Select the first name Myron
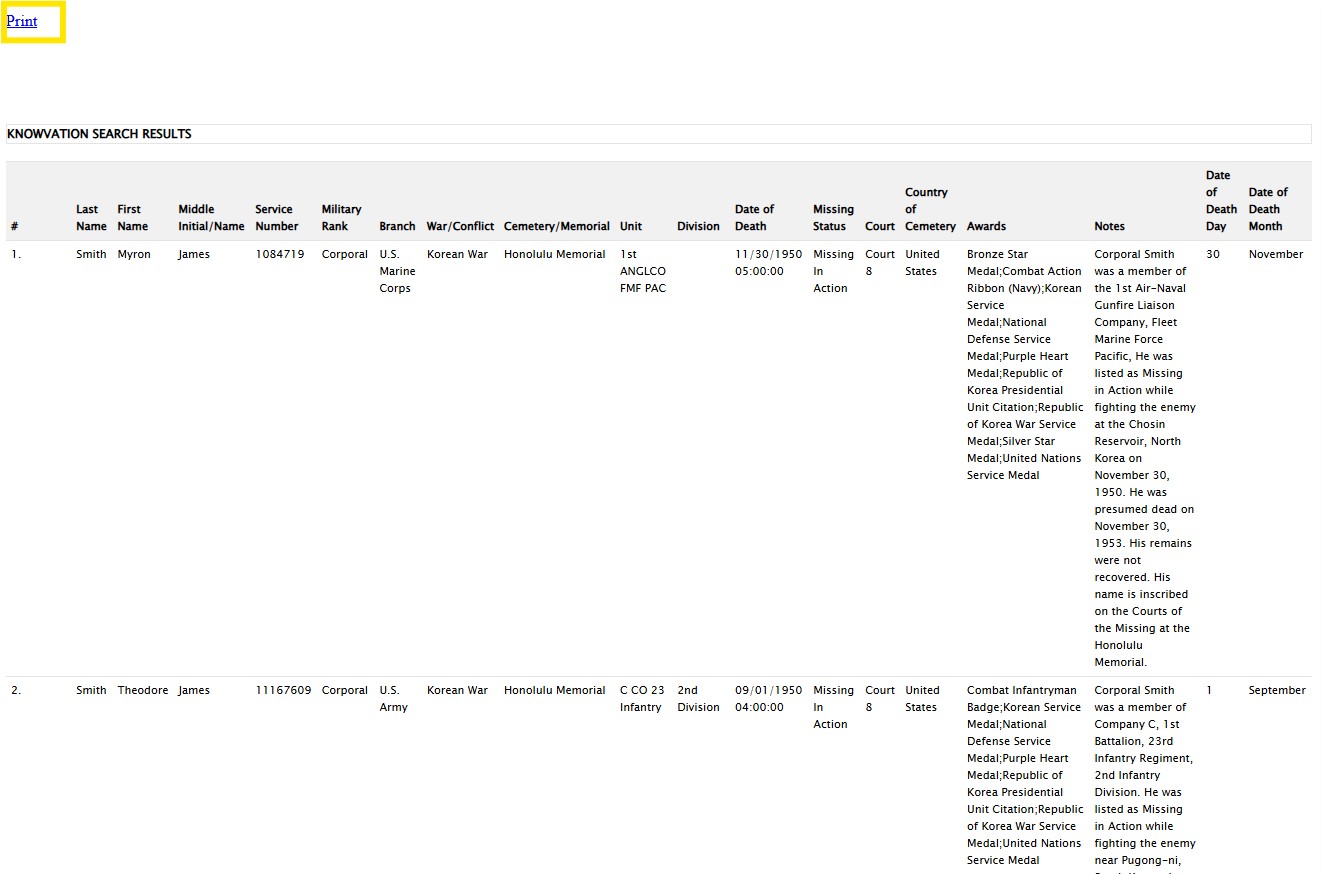The image size is (1321, 874). point(134,254)
